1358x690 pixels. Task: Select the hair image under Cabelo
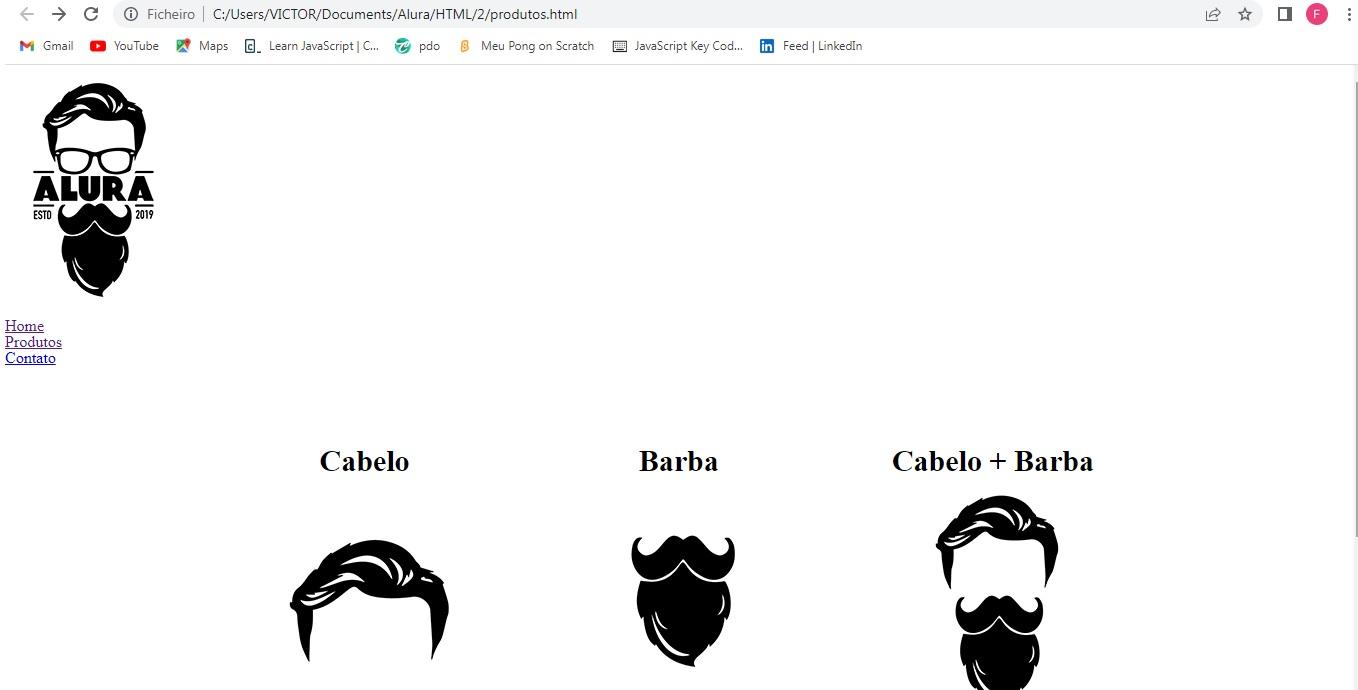coord(369,601)
